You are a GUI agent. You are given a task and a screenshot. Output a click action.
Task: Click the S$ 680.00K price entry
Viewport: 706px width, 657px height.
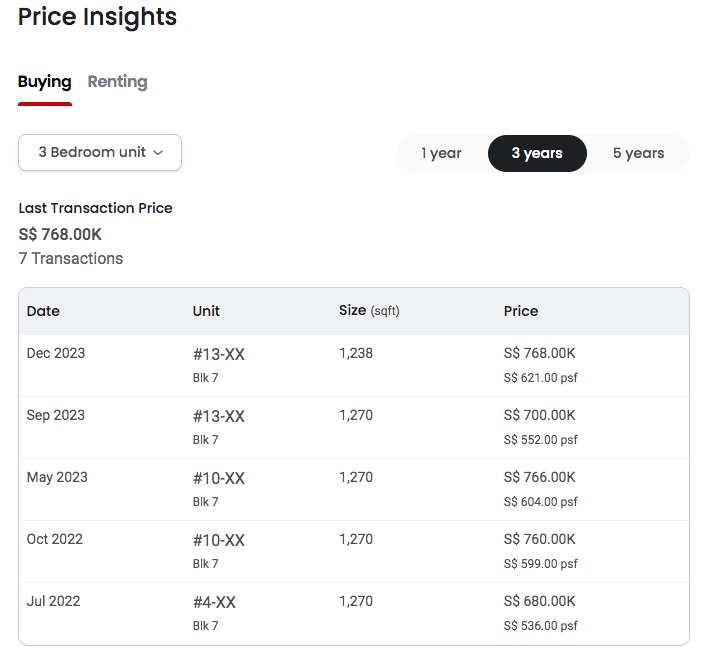(x=539, y=601)
